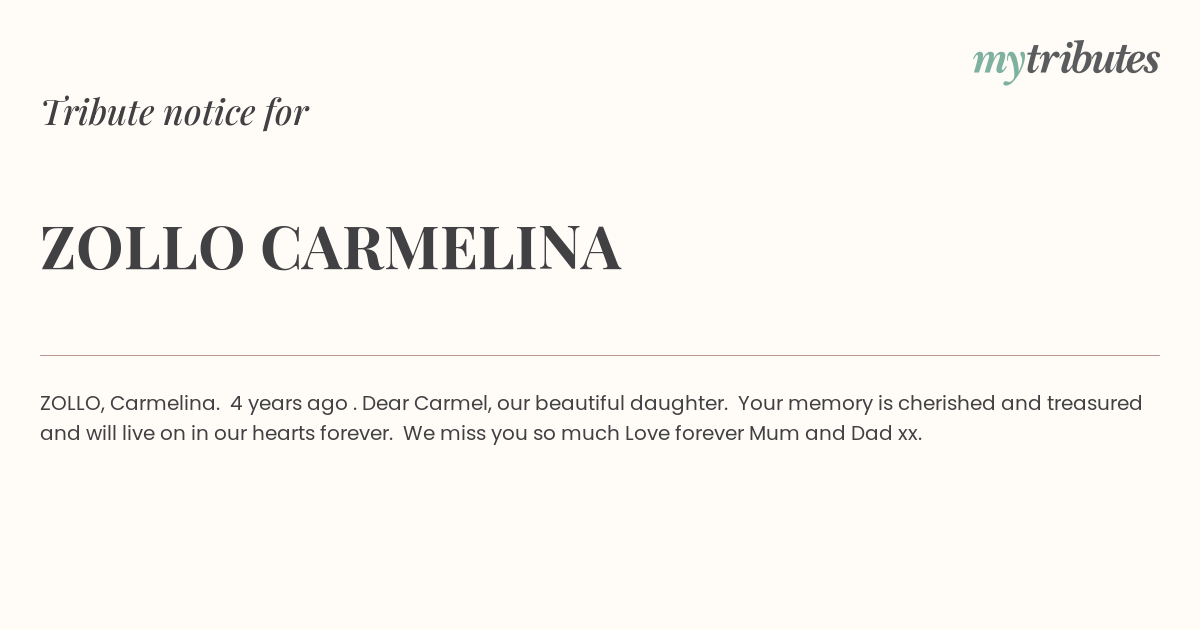Select the word 'ZOLLO' in large title

point(142,248)
